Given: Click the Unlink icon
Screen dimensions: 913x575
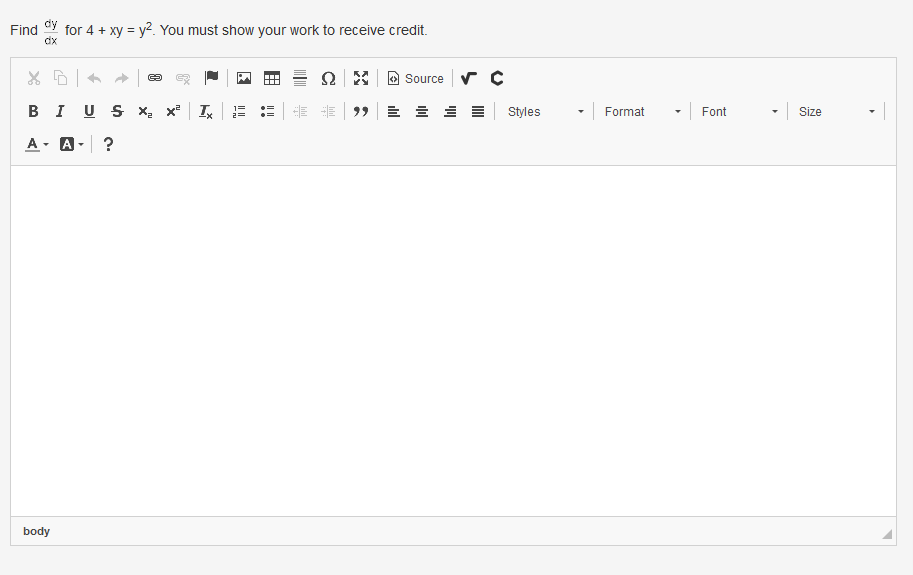Looking at the screenshot, I should pyautogui.click(x=183, y=78).
